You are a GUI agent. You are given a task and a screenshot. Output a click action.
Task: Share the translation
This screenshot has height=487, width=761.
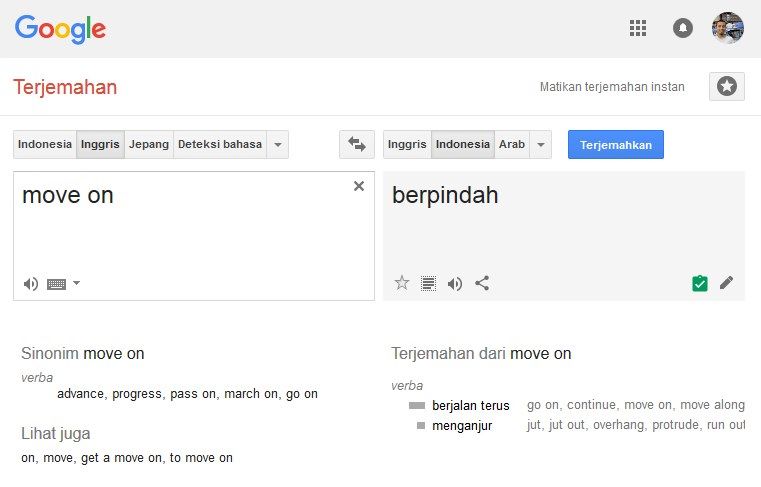click(482, 283)
